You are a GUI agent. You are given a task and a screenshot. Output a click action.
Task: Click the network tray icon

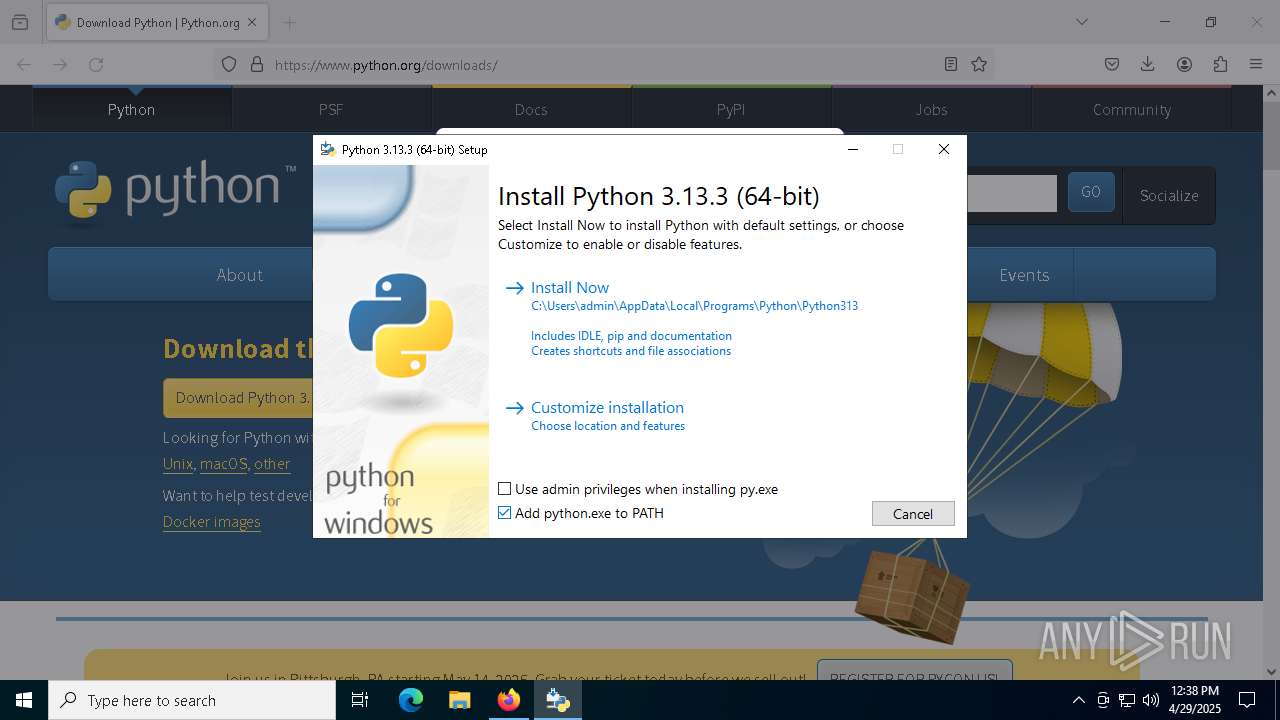click(x=1126, y=700)
